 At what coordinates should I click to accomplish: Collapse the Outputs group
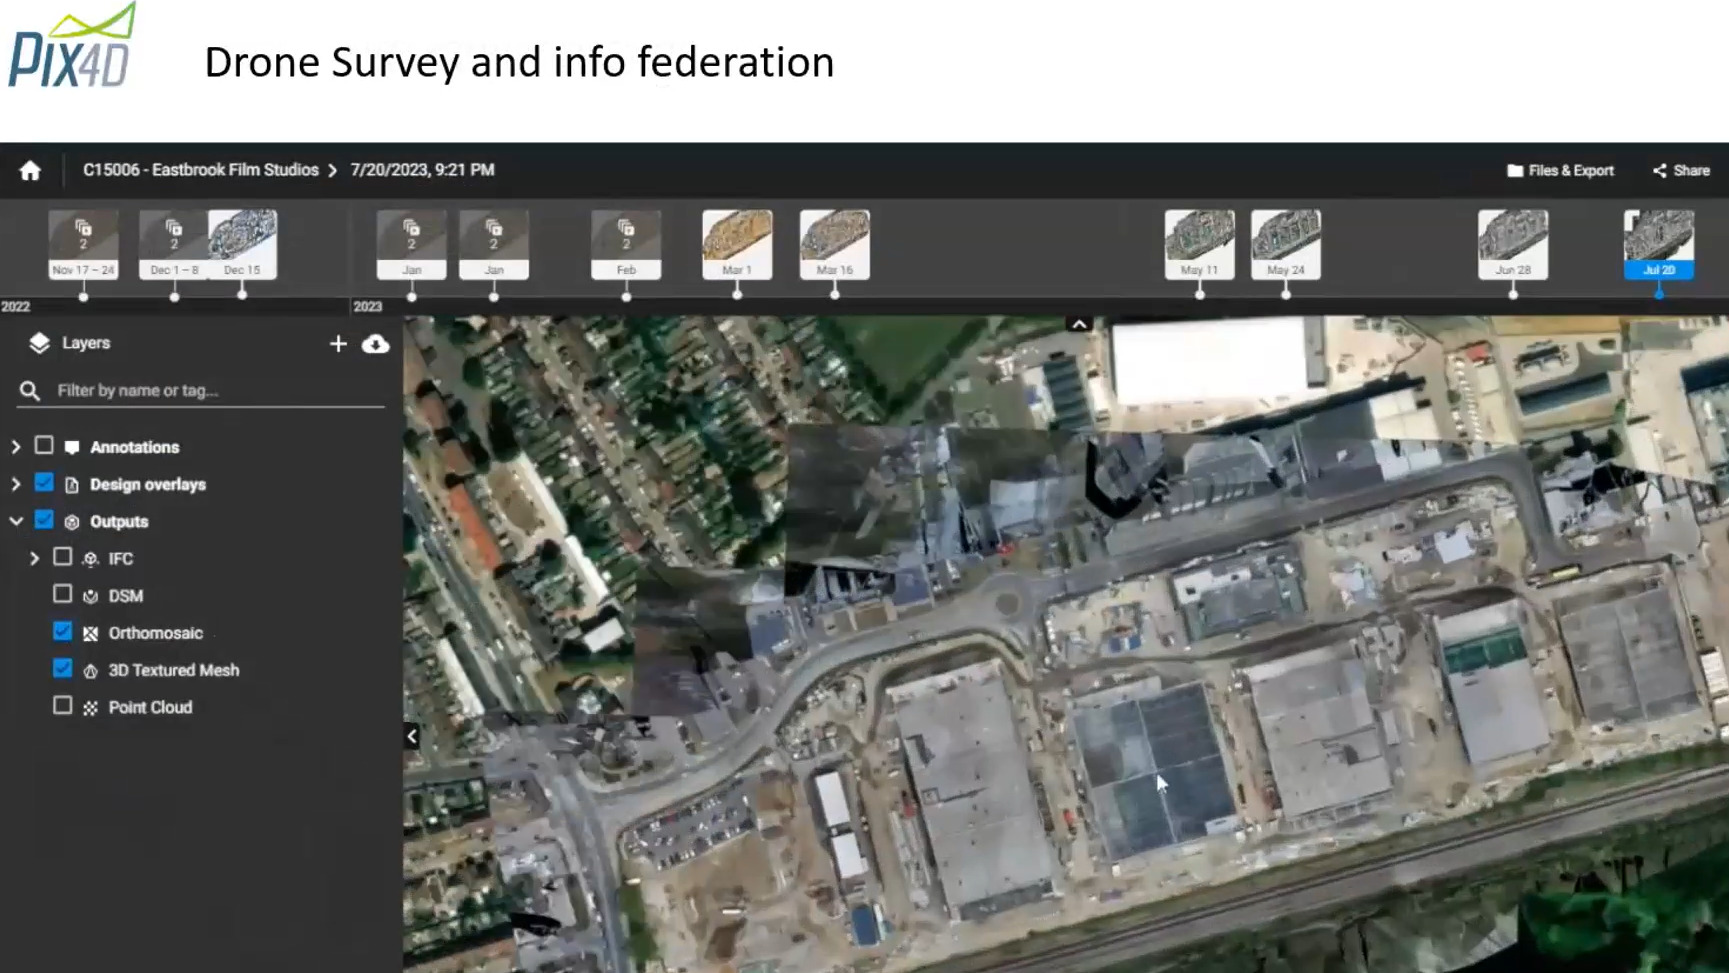[x=16, y=521]
